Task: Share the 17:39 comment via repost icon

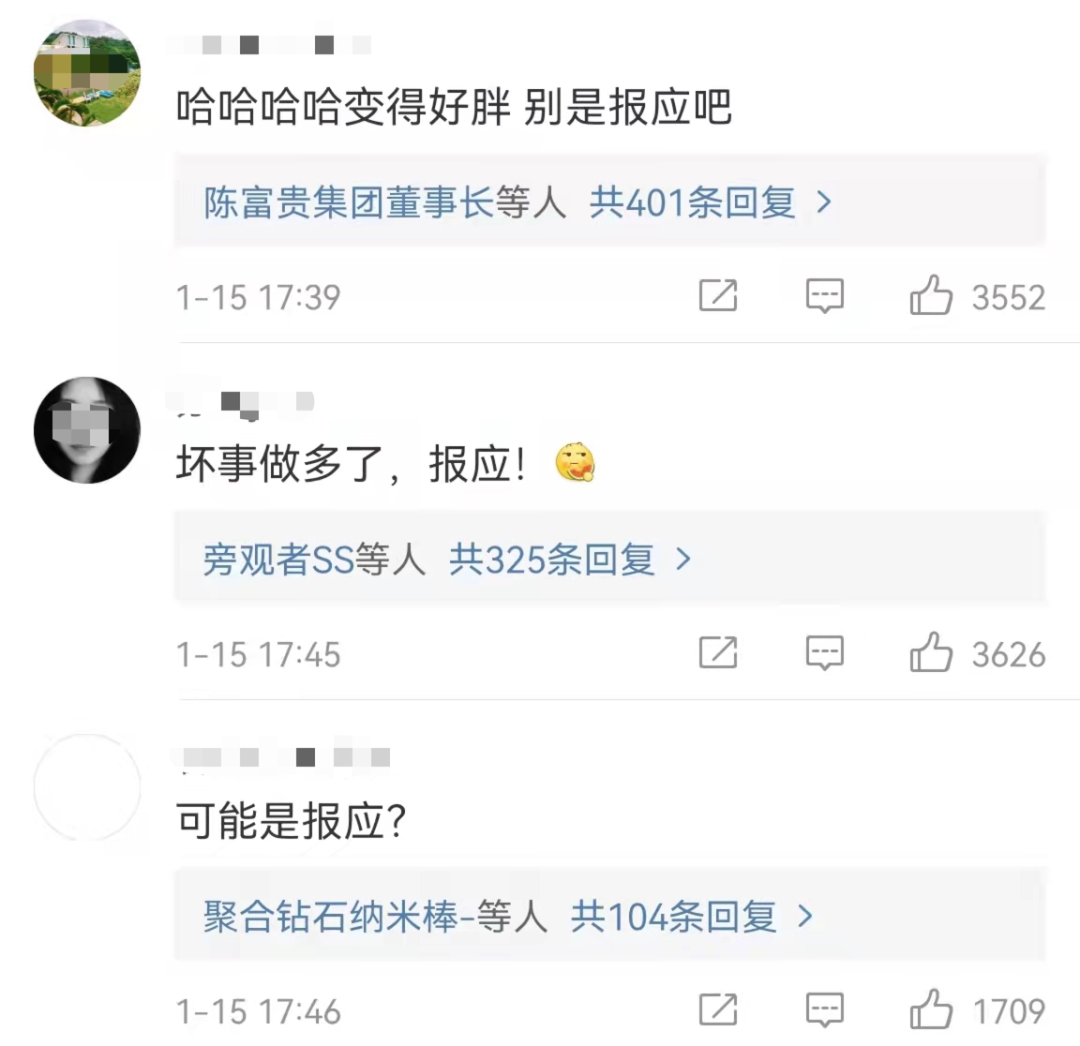Action: pyautogui.click(x=718, y=296)
